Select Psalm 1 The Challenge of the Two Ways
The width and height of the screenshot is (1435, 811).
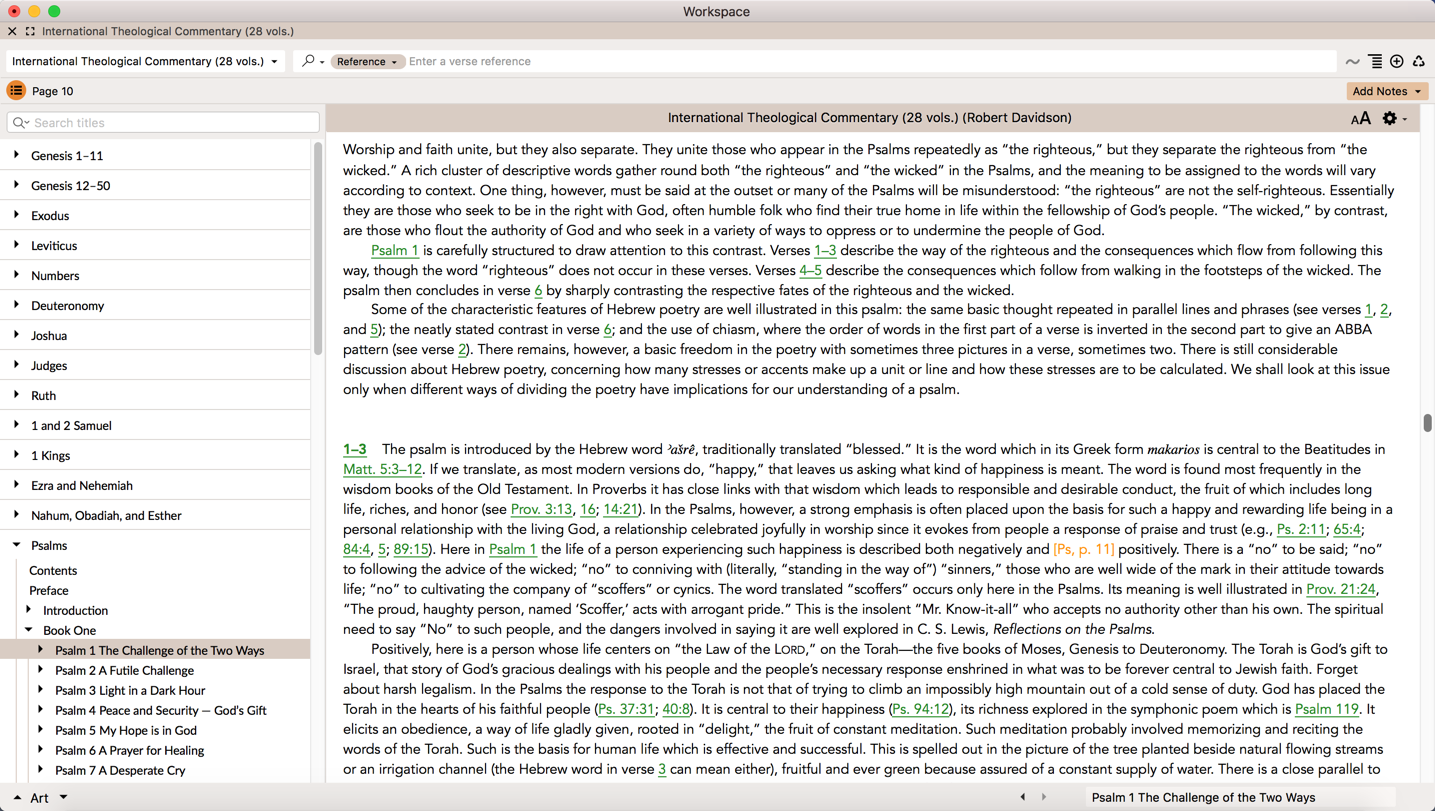[x=160, y=651]
